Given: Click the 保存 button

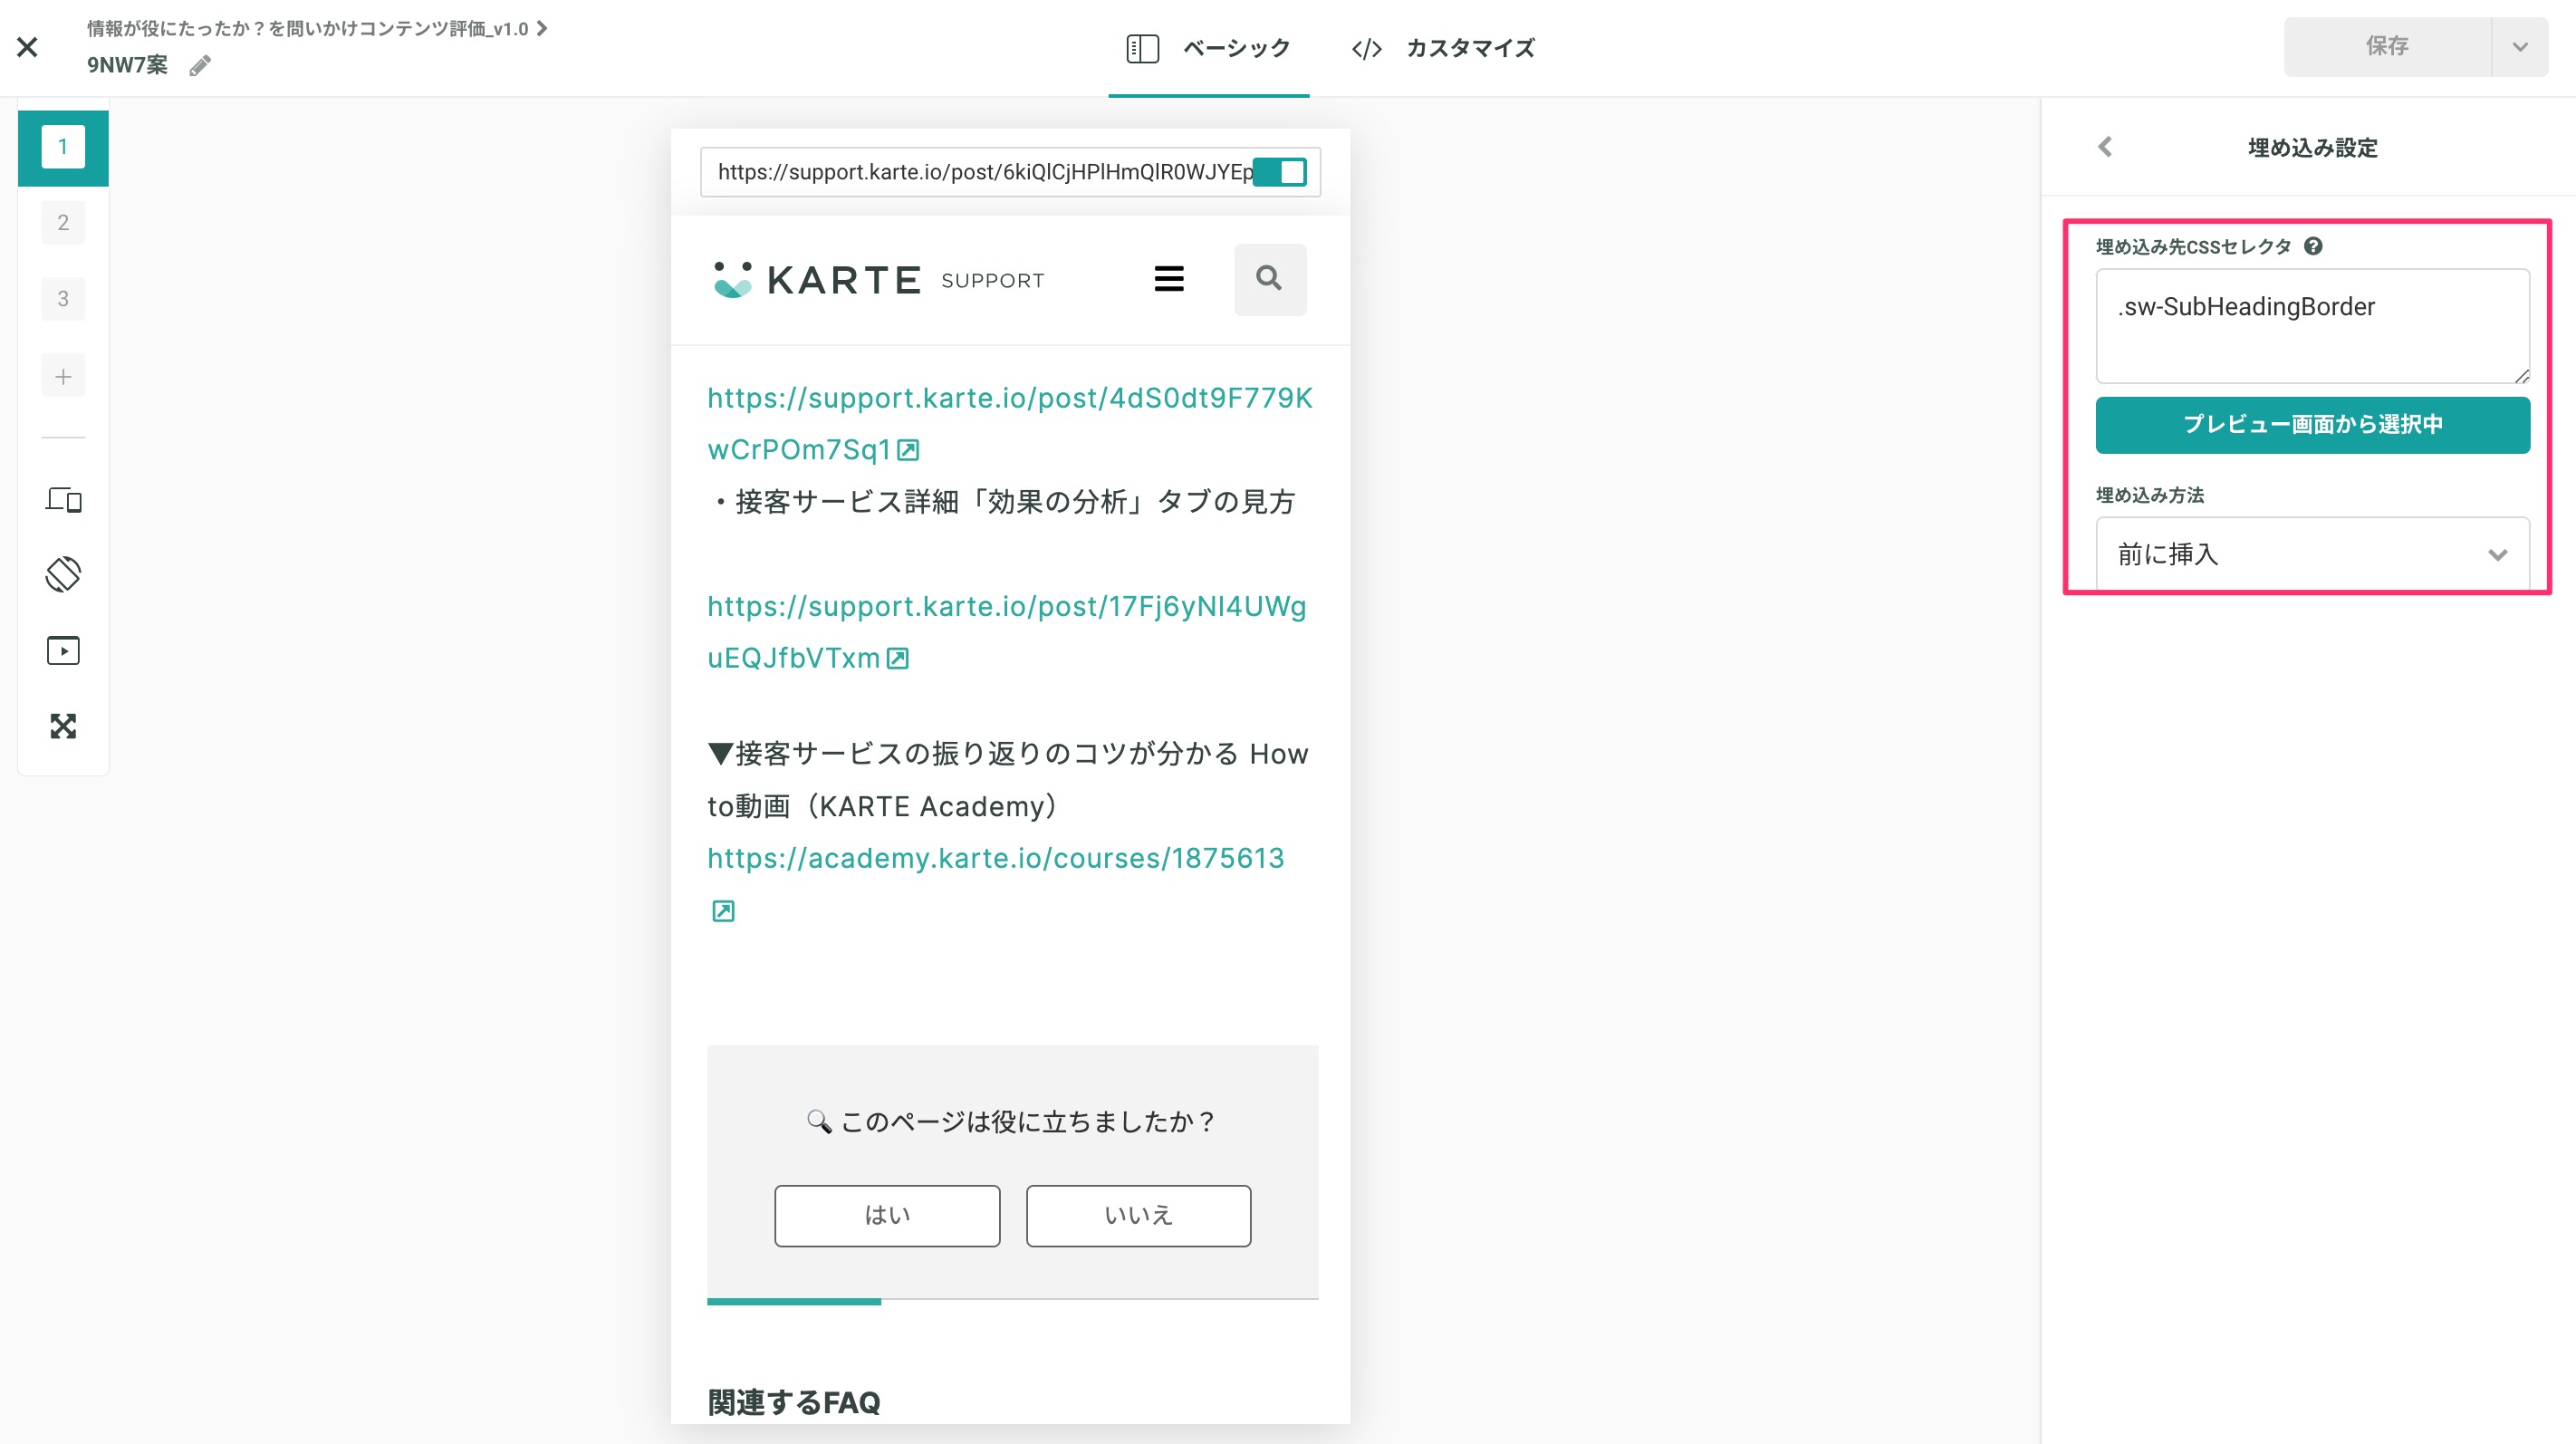Looking at the screenshot, I should coord(2386,46).
